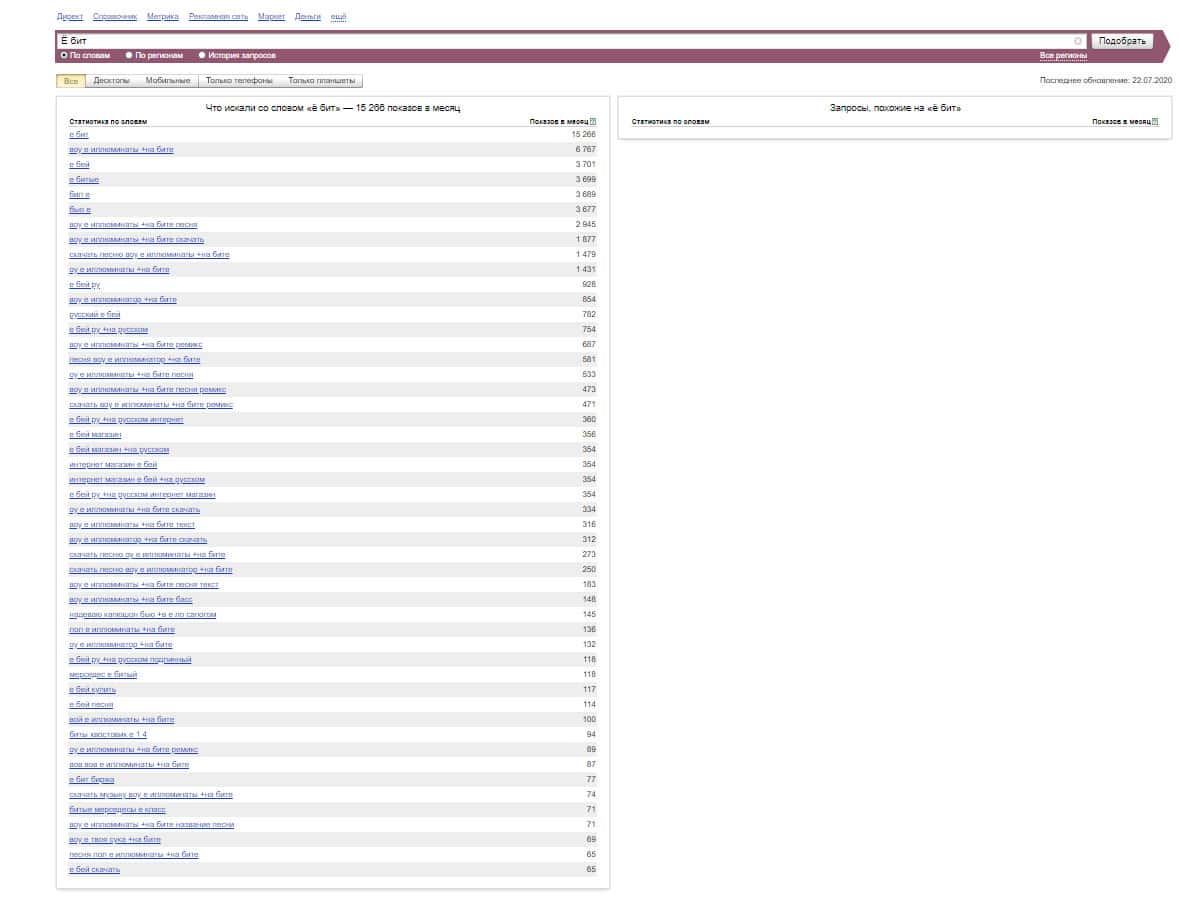Go to "Метрика" in the top navigation
The height and width of the screenshot is (899, 1179).
coord(162,17)
